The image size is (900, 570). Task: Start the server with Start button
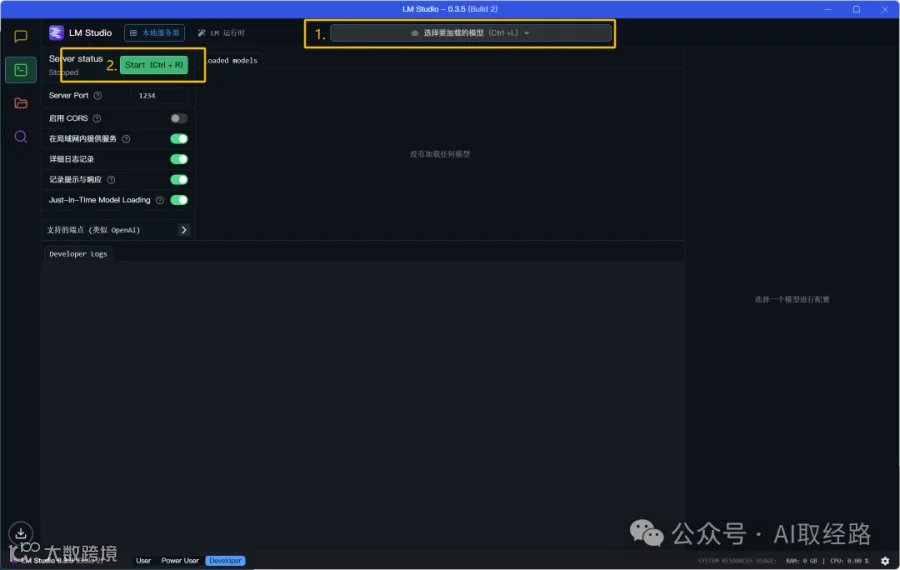[154, 65]
